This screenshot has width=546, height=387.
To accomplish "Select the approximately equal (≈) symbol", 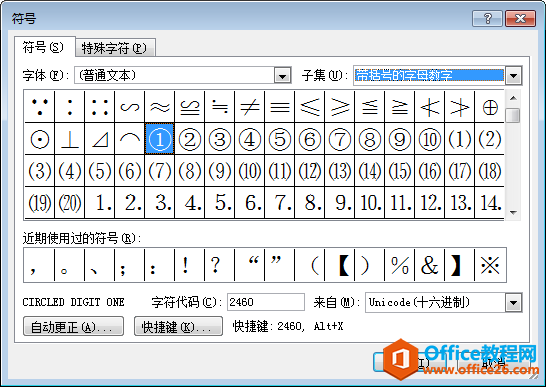I will click(159, 107).
